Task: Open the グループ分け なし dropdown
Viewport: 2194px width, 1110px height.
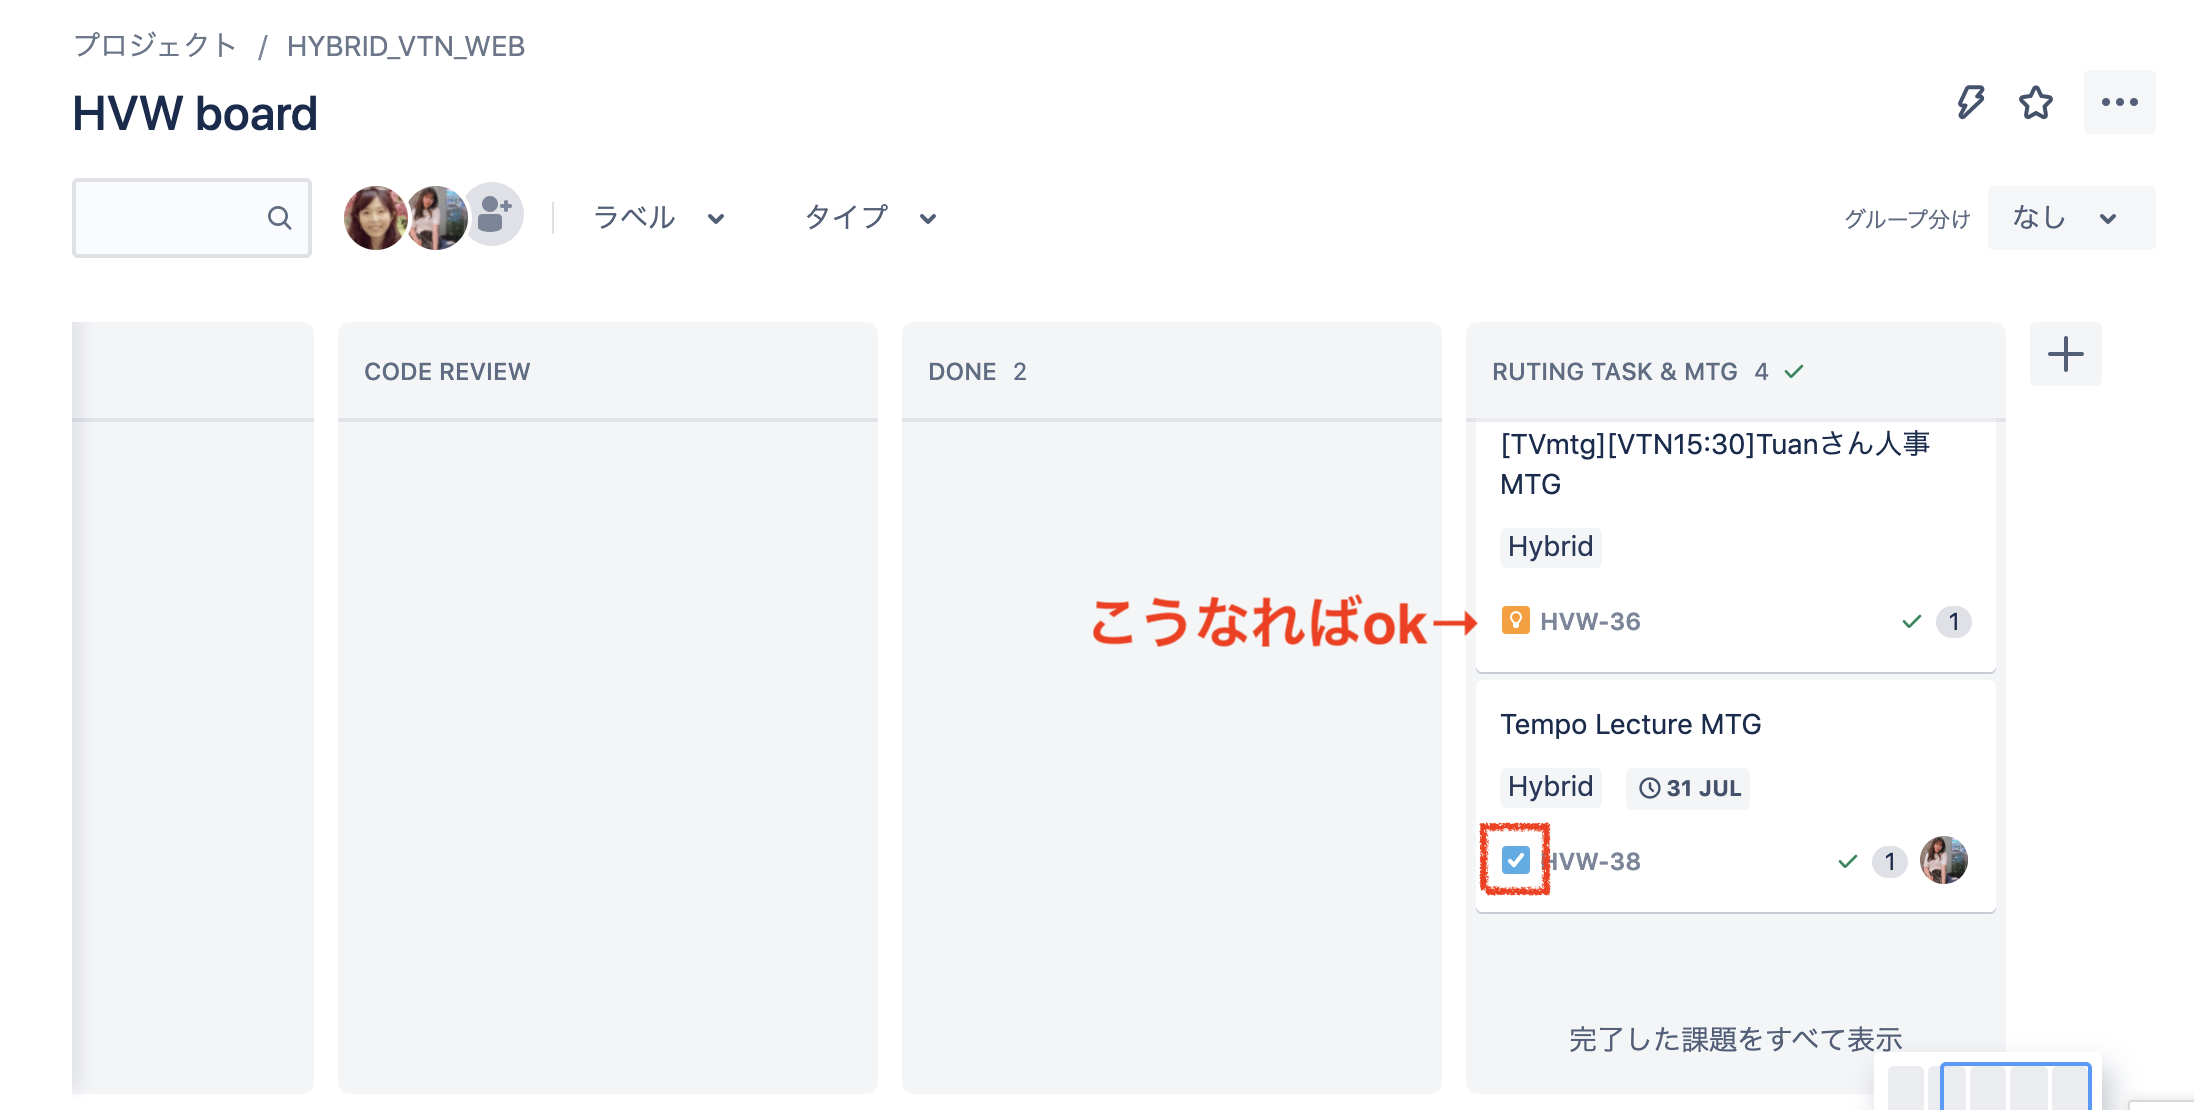Action: 2068,218
